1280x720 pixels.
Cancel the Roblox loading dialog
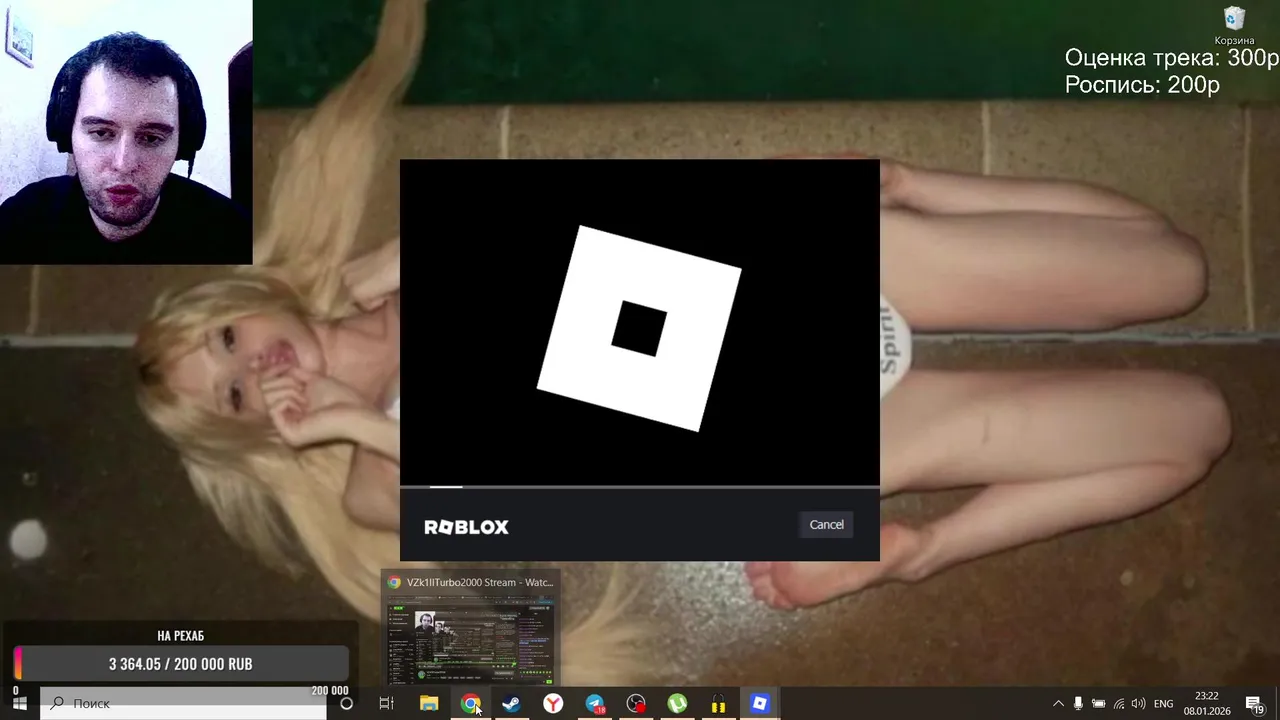[x=826, y=525]
